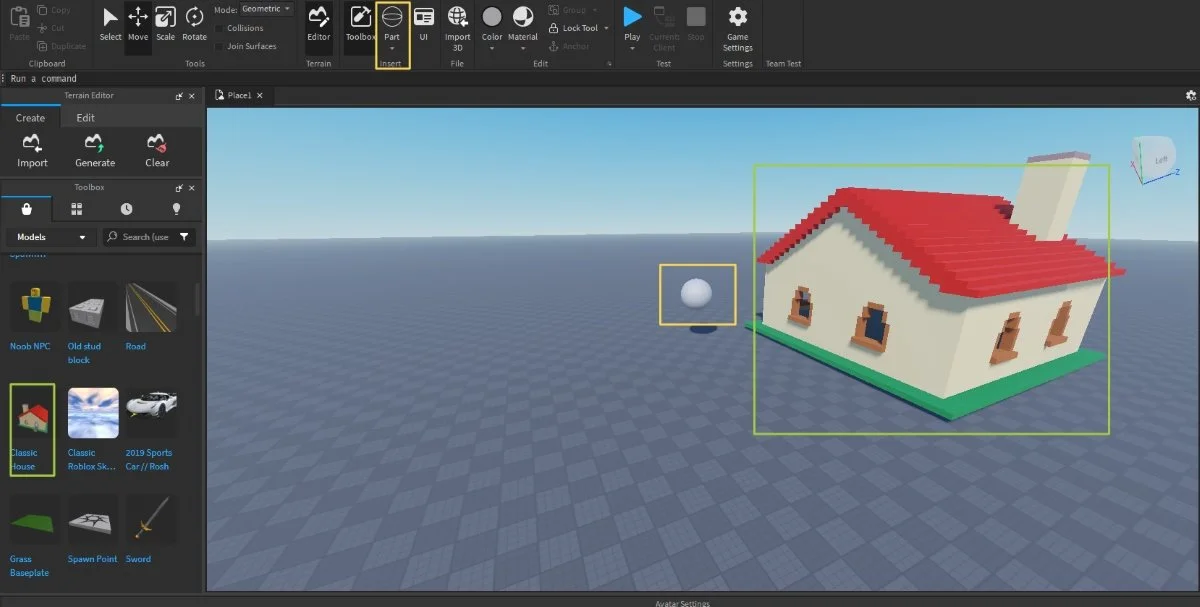Screen dimensions: 1200x607
Task: Click the Current Client icon
Action: (662, 16)
